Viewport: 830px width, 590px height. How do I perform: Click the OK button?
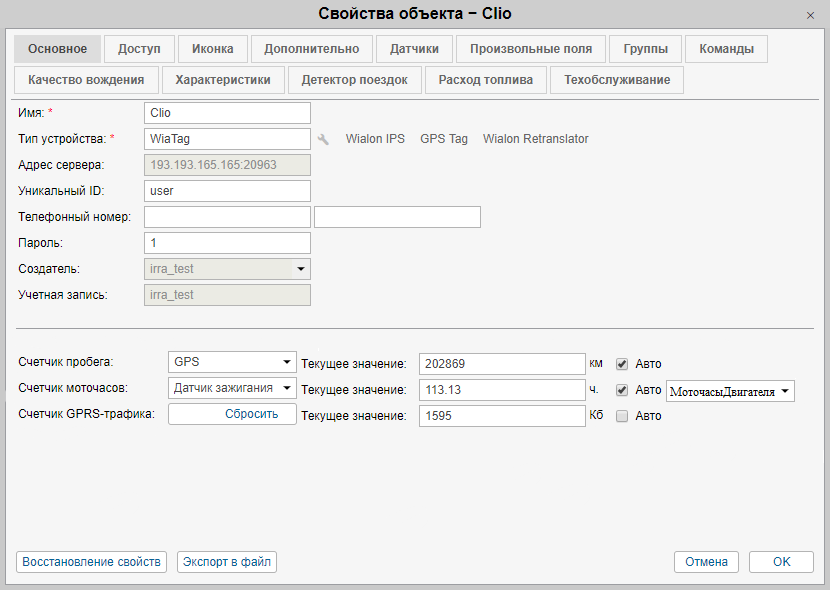click(781, 562)
